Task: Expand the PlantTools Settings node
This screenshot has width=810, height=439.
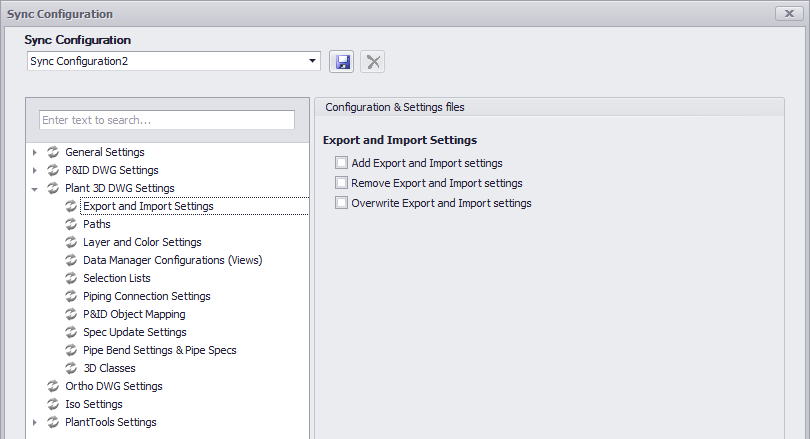Action: point(35,422)
